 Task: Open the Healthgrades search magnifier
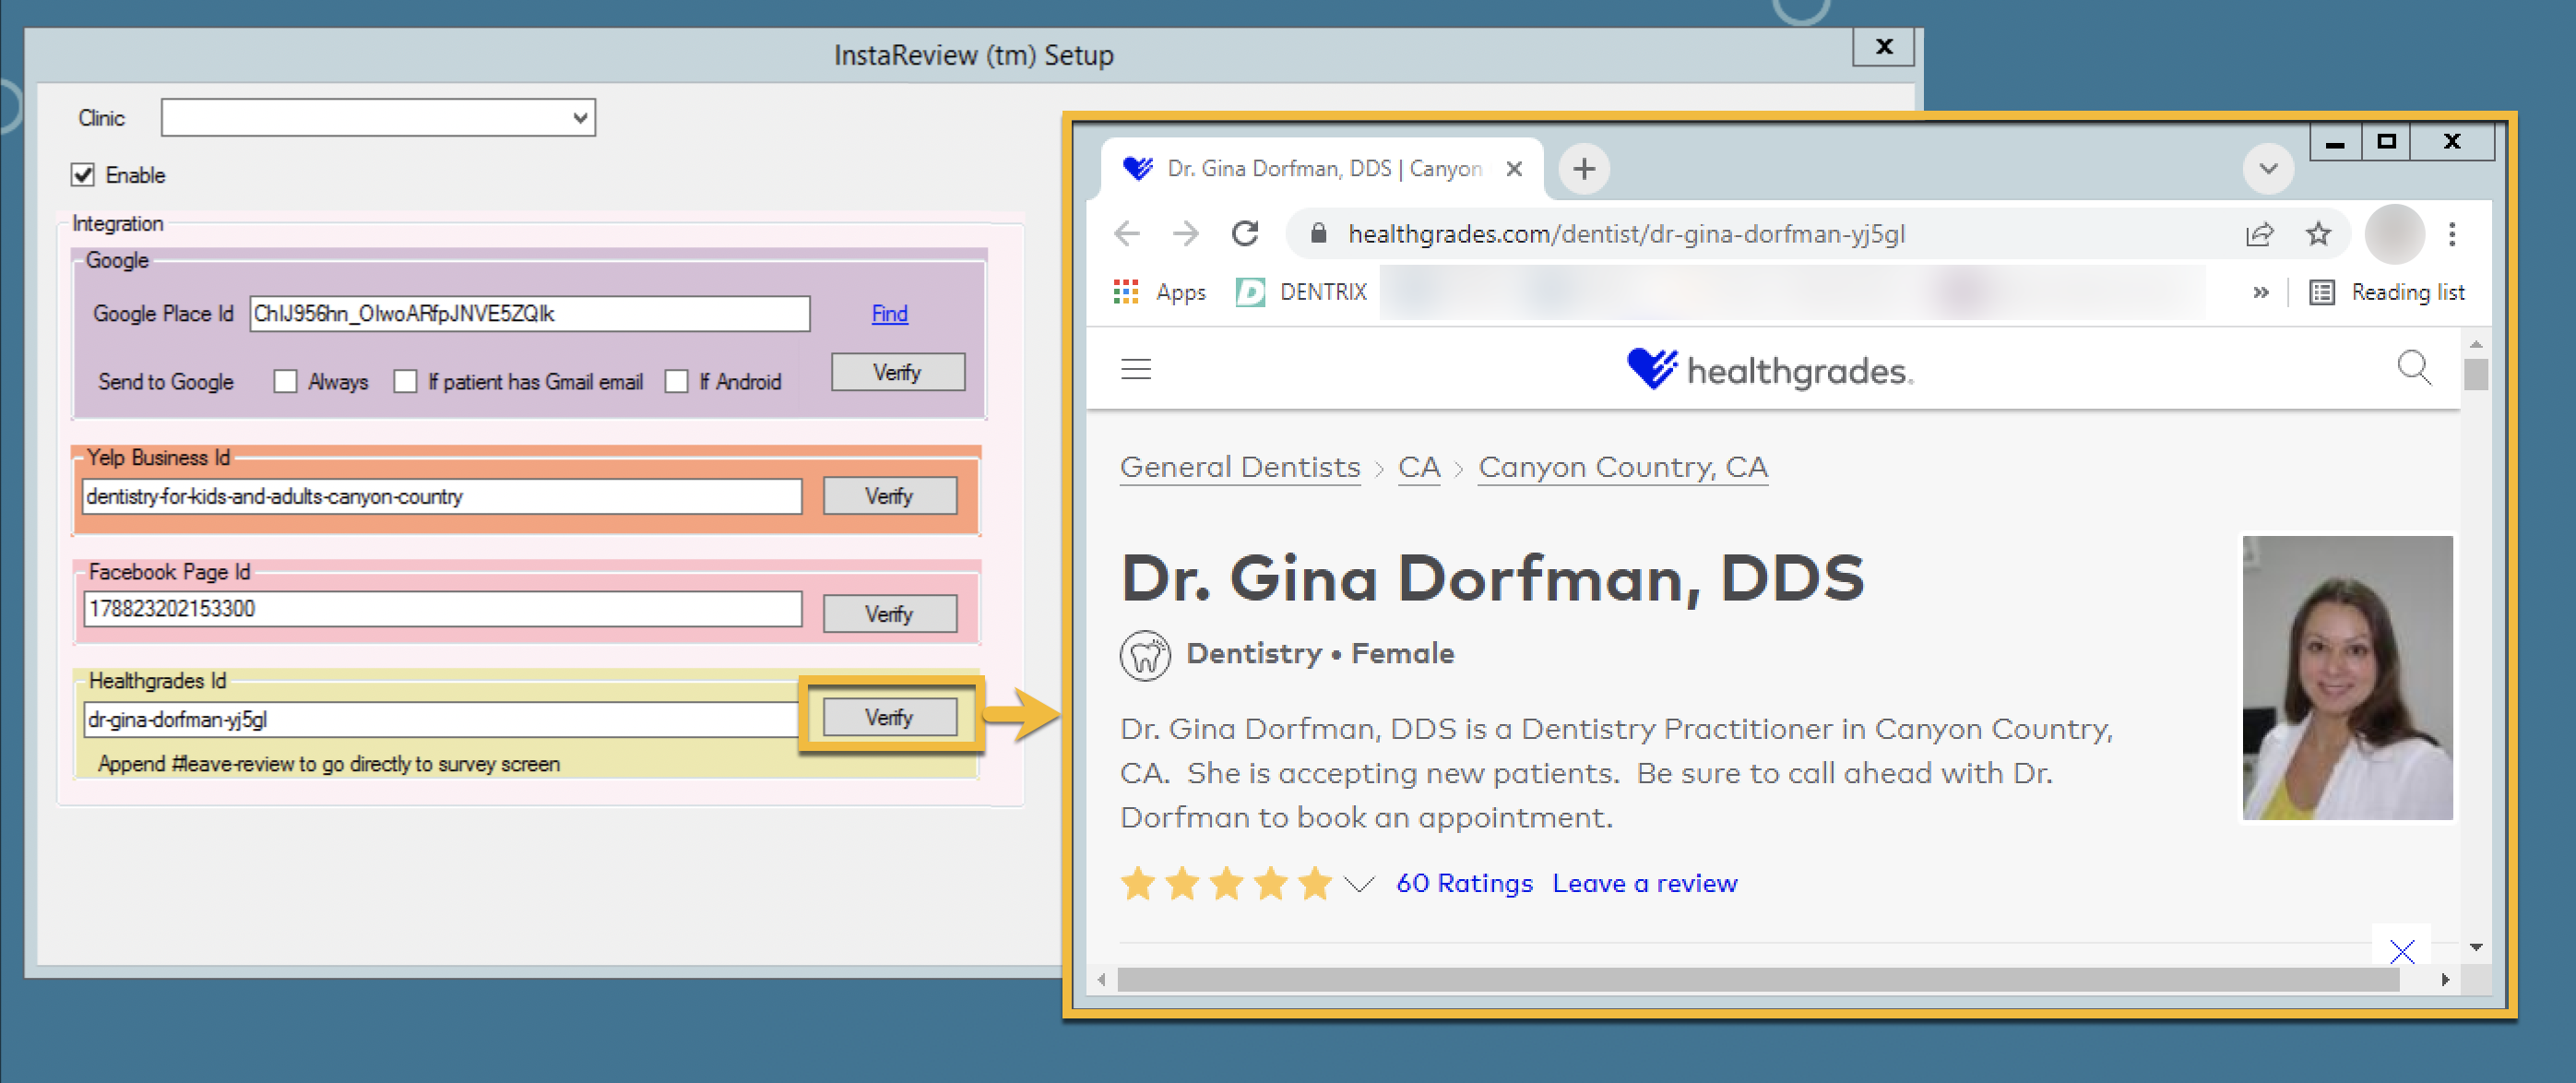(x=2414, y=368)
